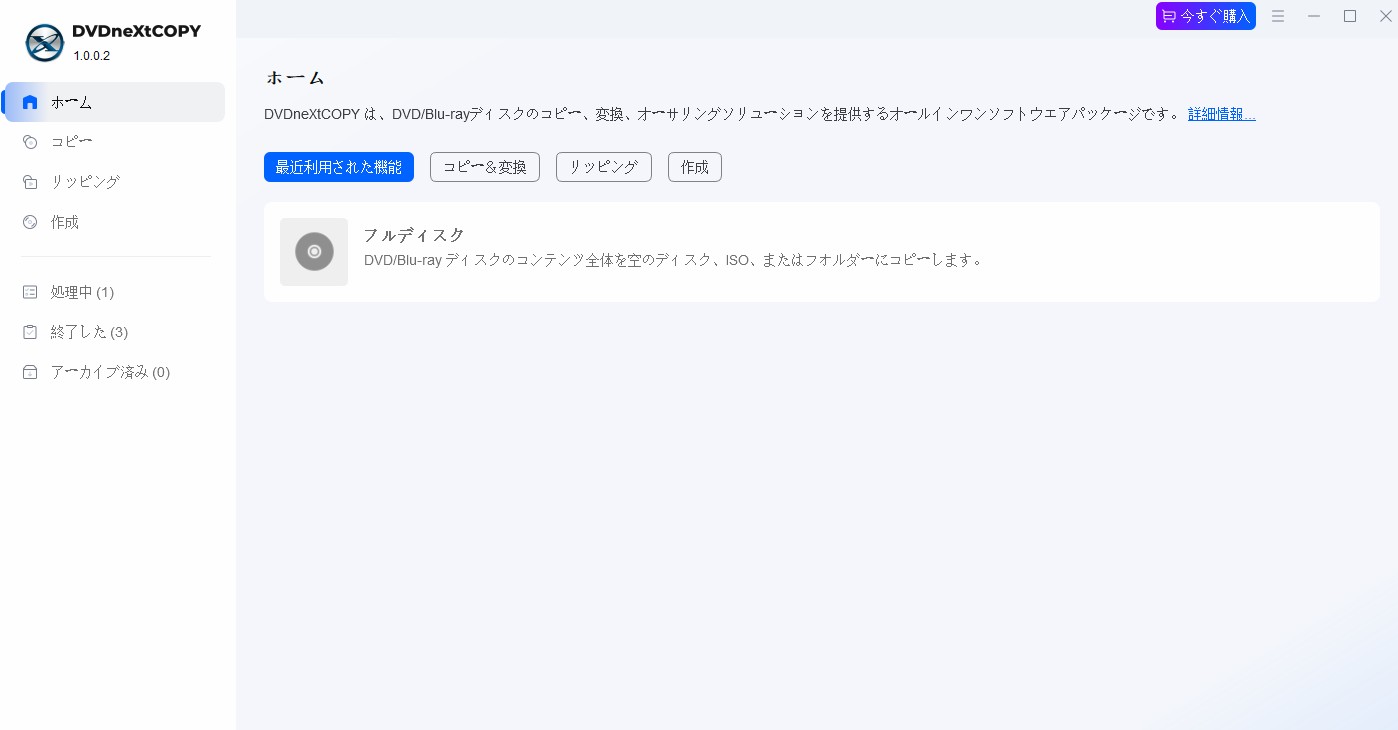Open the hamburger menu in title bar
This screenshot has width=1398, height=730.
point(1278,16)
